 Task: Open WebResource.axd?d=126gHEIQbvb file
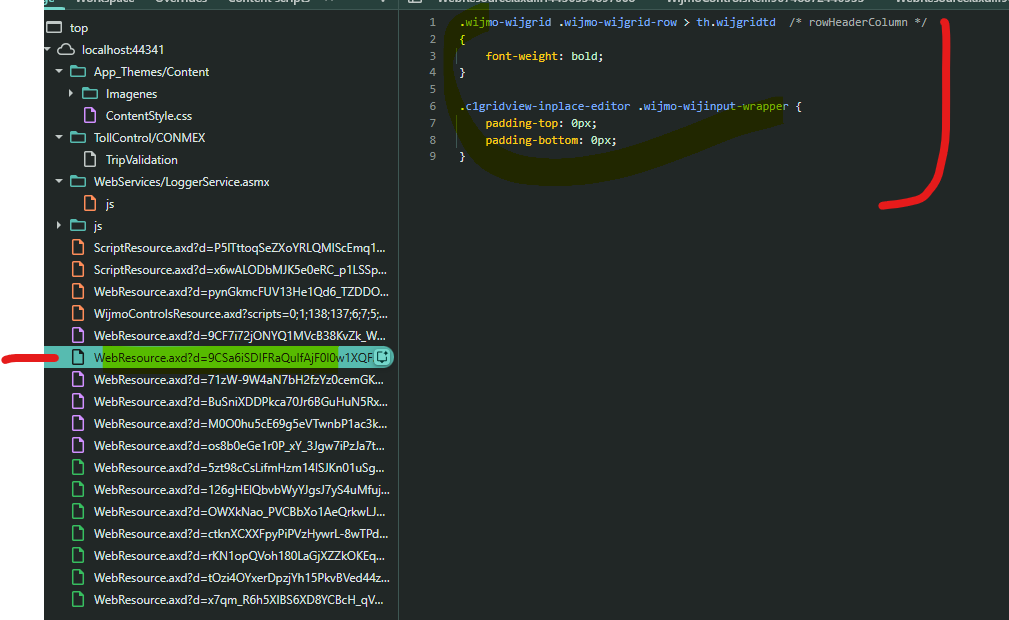[241, 489]
